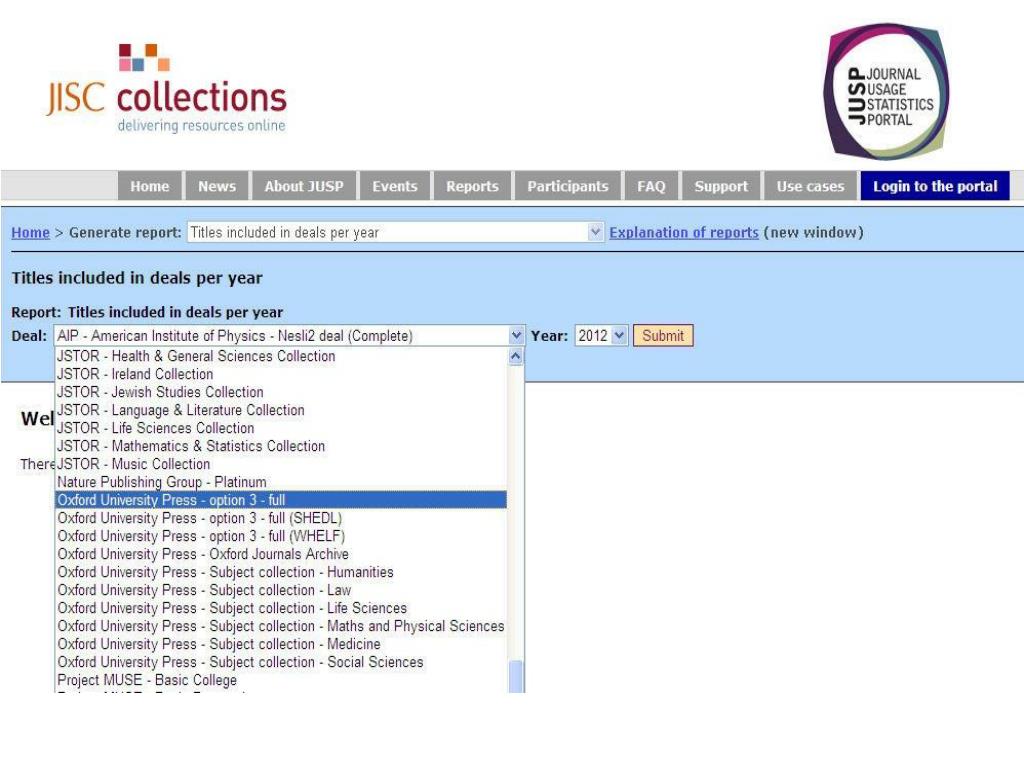This screenshot has height=768, width=1024.
Task: Open the Home navigation tab
Action: click(150, 186)
